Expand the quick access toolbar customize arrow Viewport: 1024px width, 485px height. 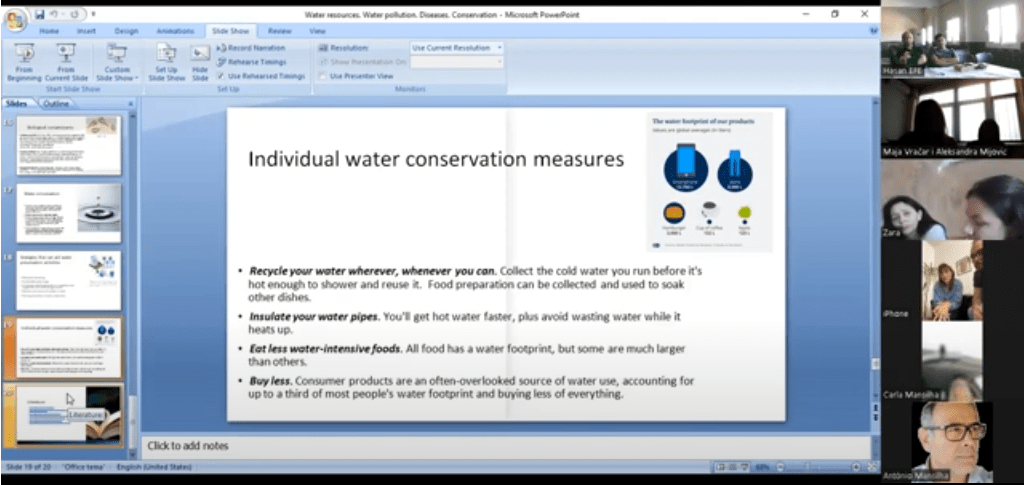tap(93, 15)
